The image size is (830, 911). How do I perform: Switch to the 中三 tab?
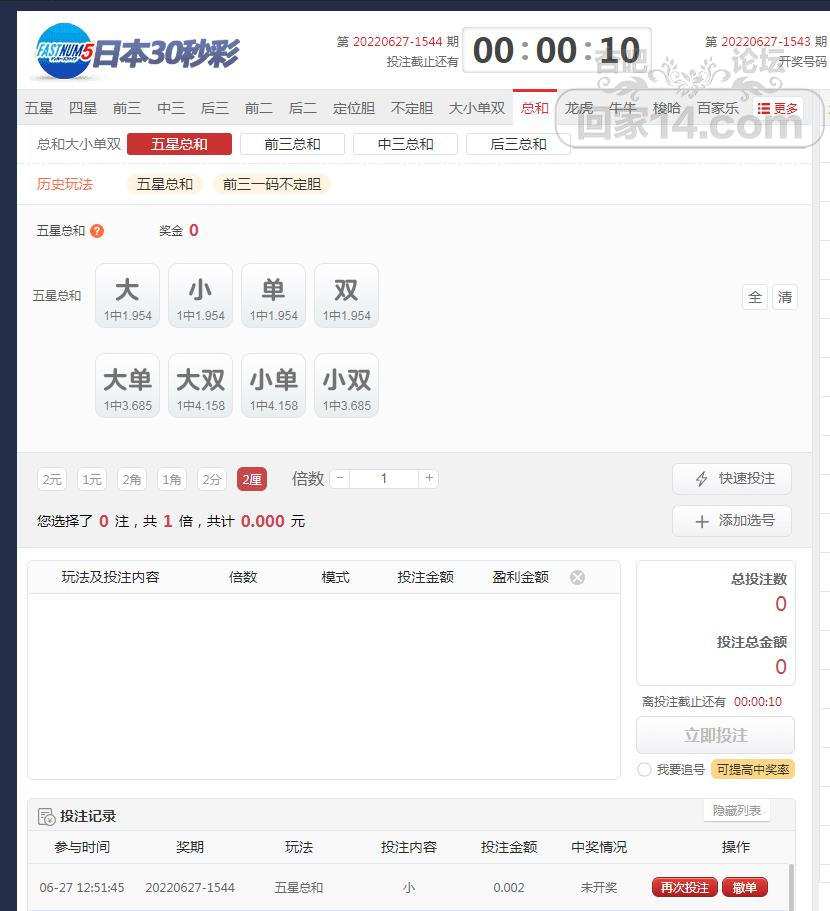171,109
